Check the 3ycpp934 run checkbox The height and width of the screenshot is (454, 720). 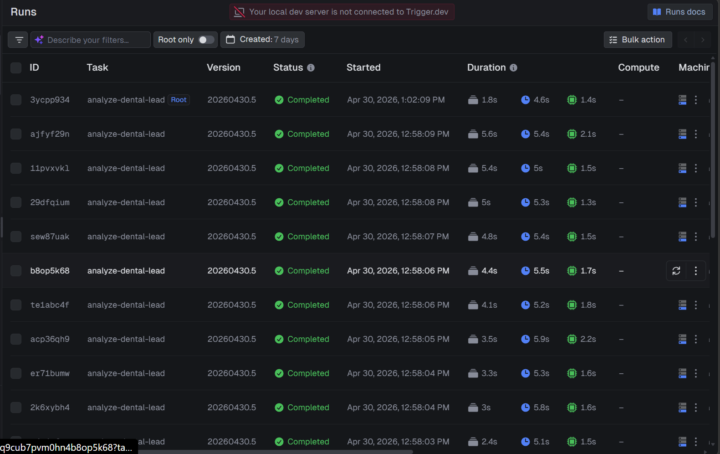[16, 100]
